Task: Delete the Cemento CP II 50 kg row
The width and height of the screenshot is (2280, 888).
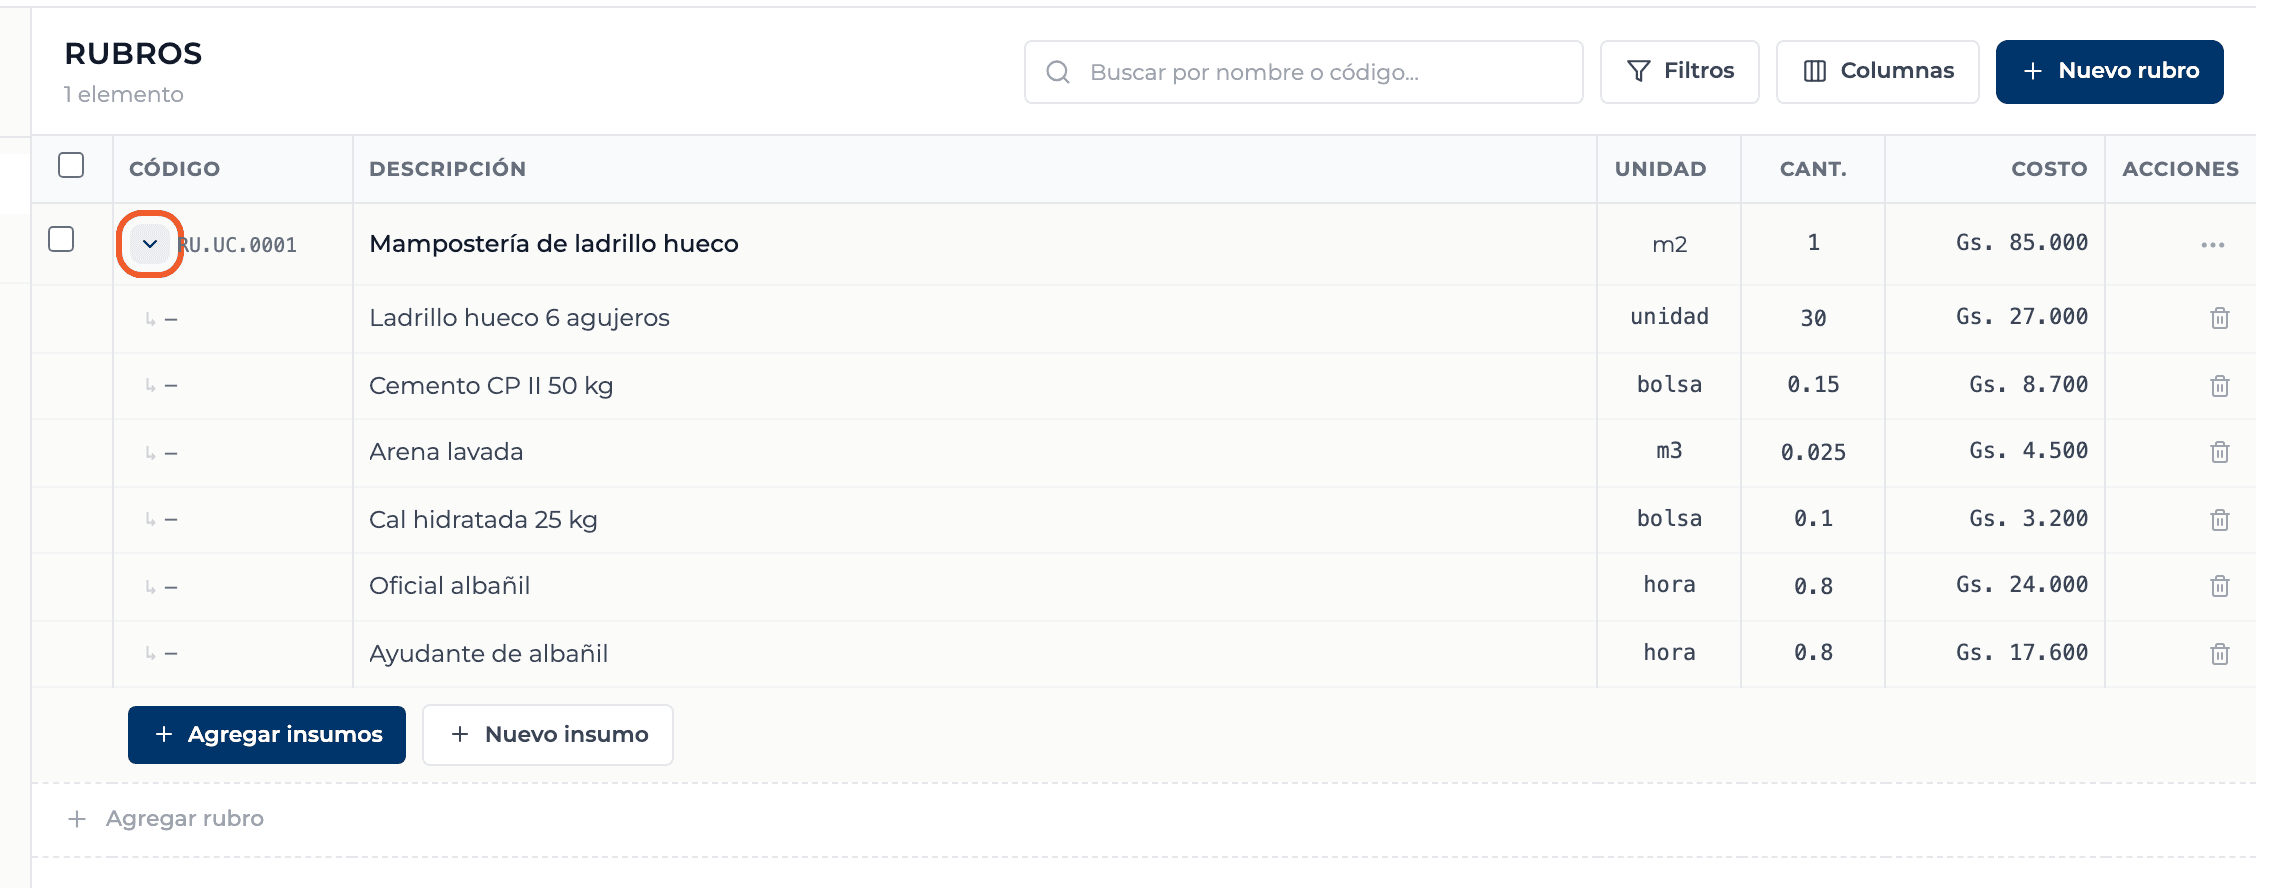Action: click(2219, 386)
